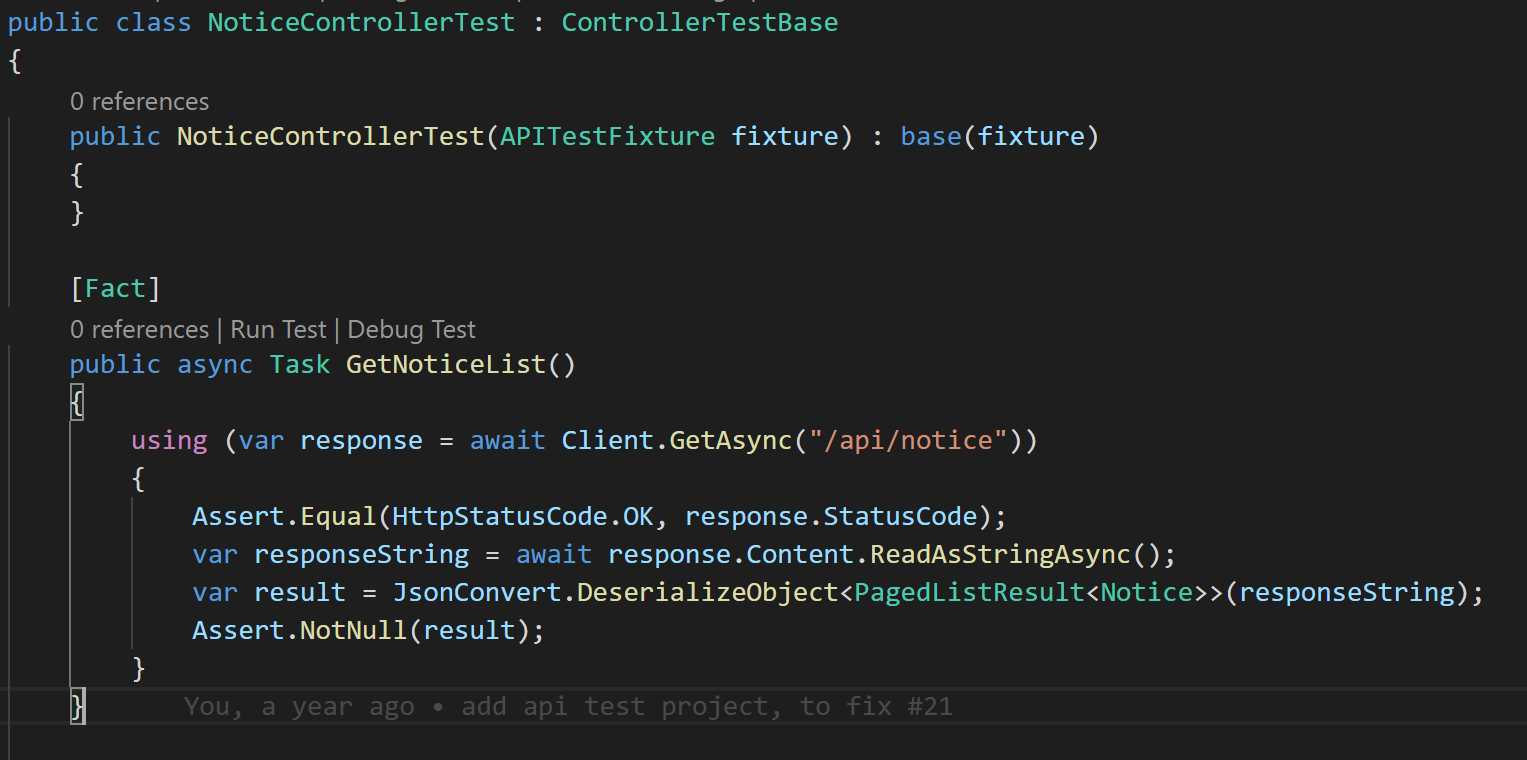1527x760 pixels.
Task: Click the responseString variable declaration
Action: [361, 555]
